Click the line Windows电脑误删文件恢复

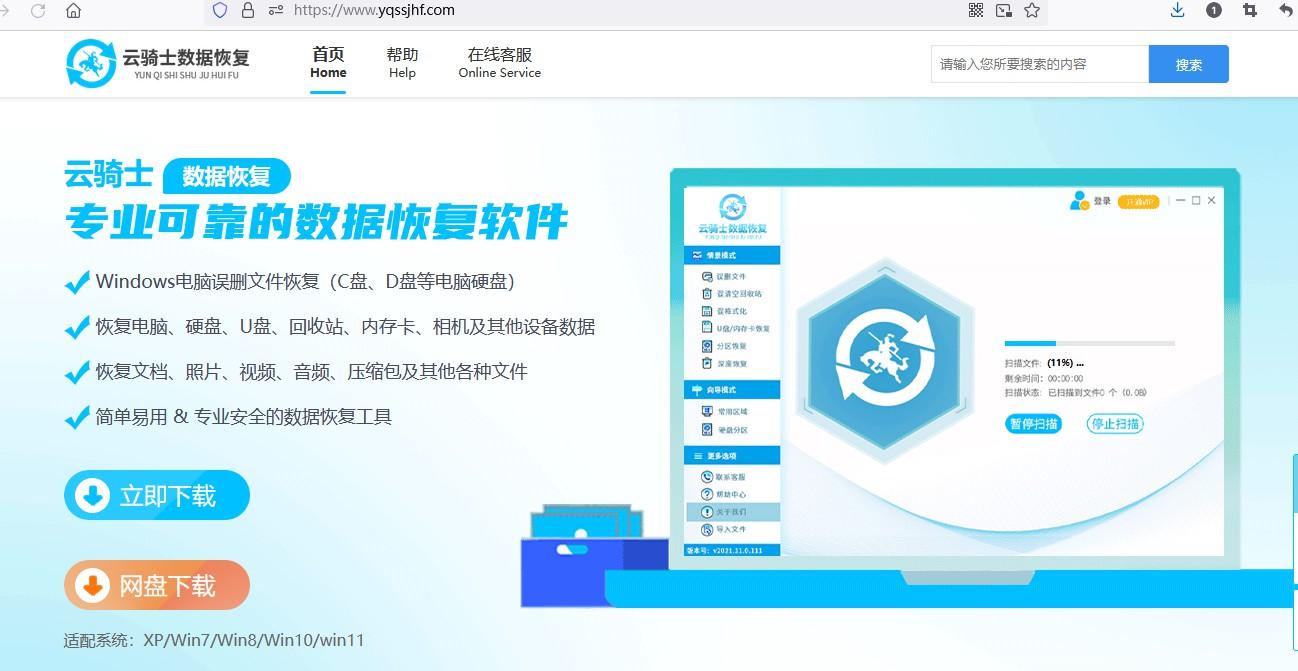pos(305,282)
